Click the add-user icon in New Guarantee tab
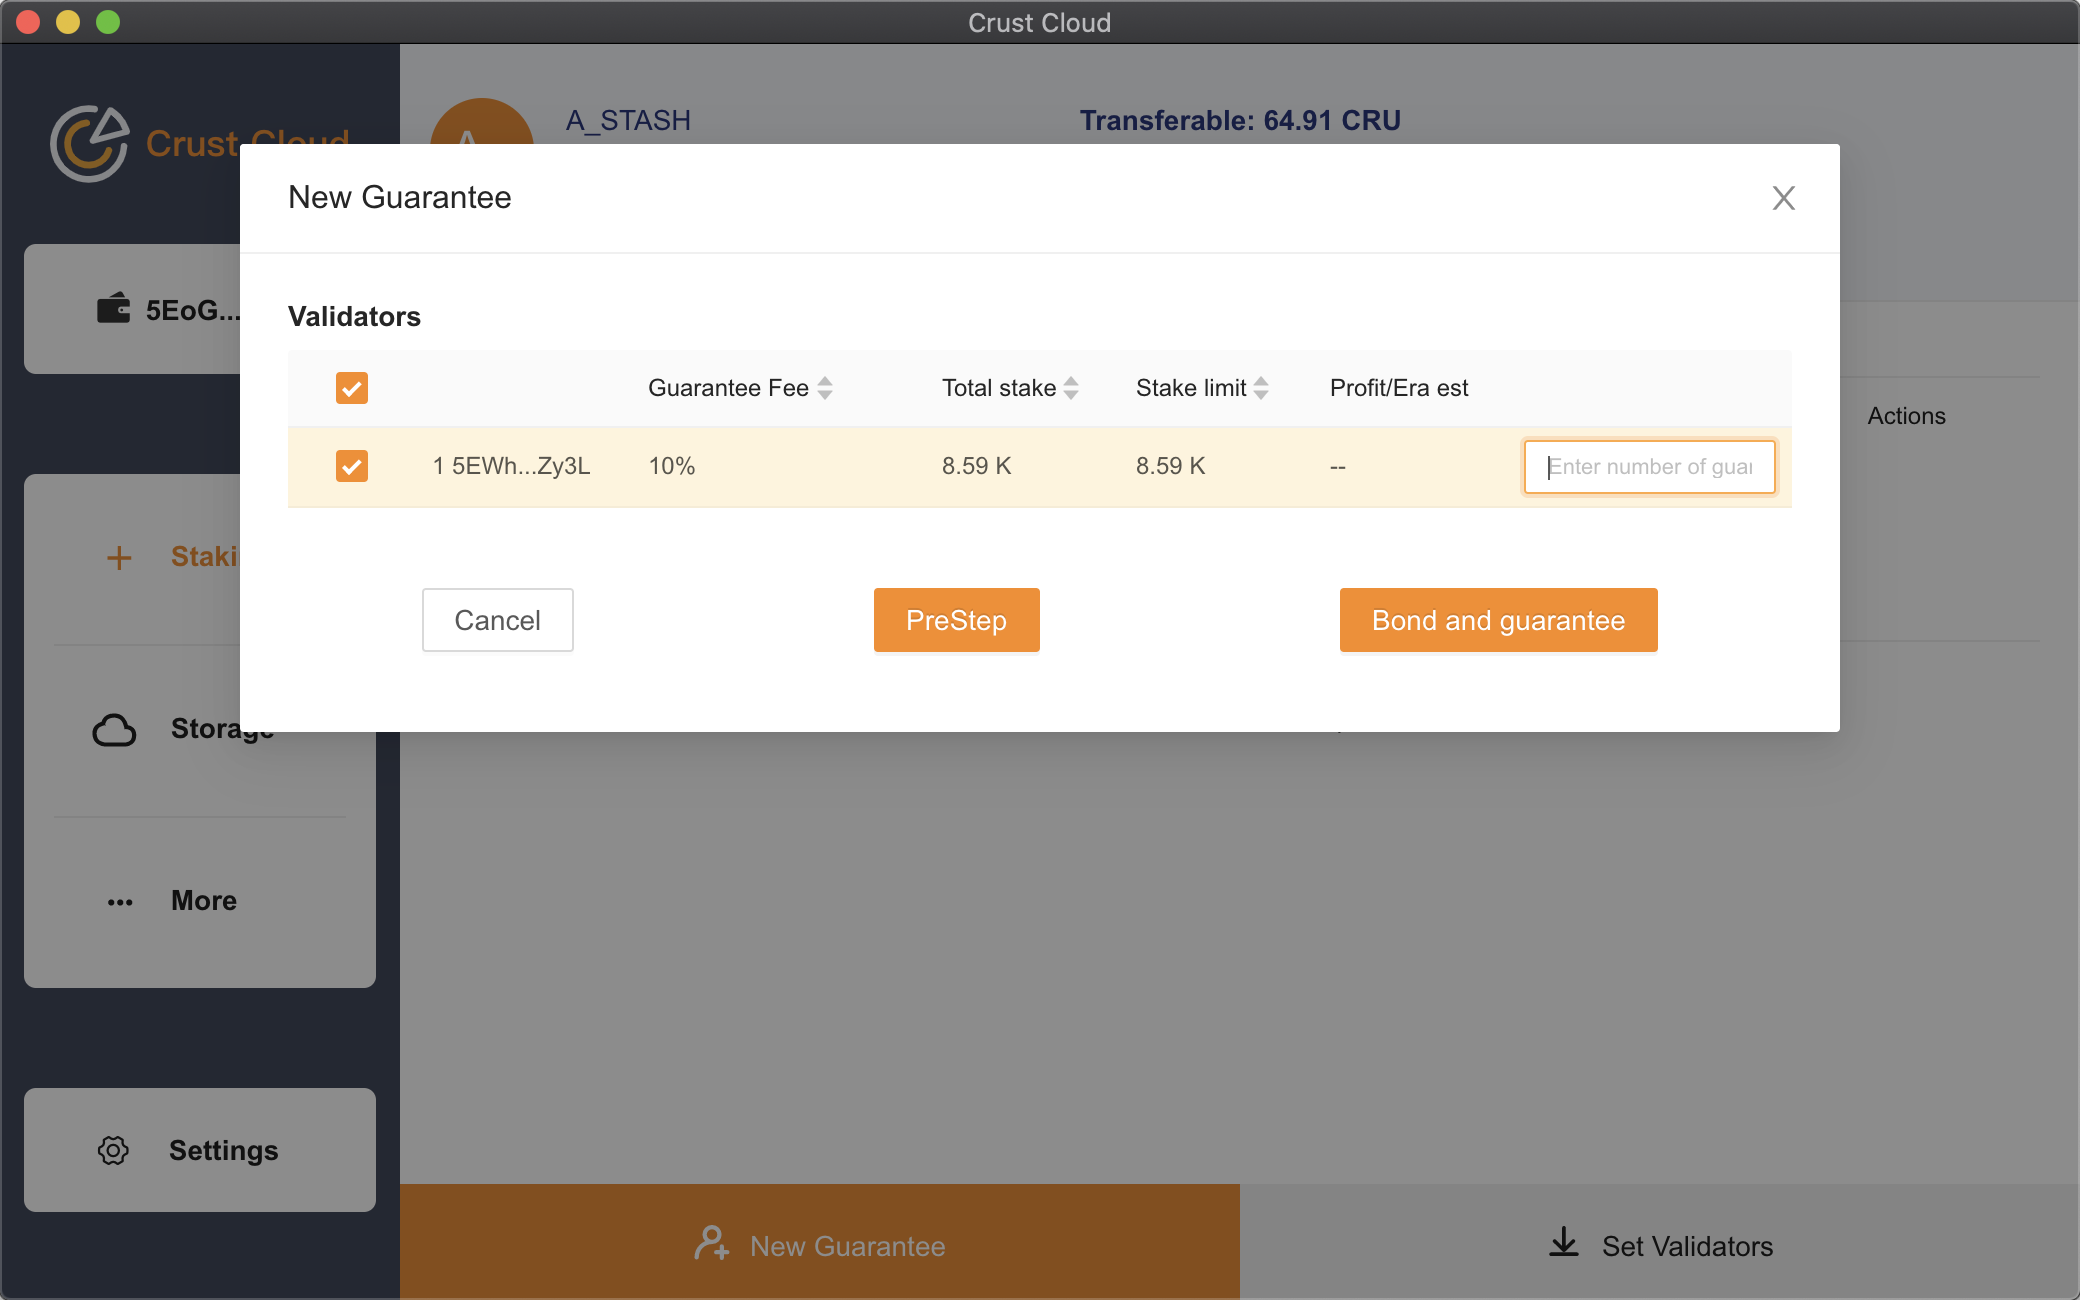The height and width of the screenshot is (1300, 2080). point(711,1244)
